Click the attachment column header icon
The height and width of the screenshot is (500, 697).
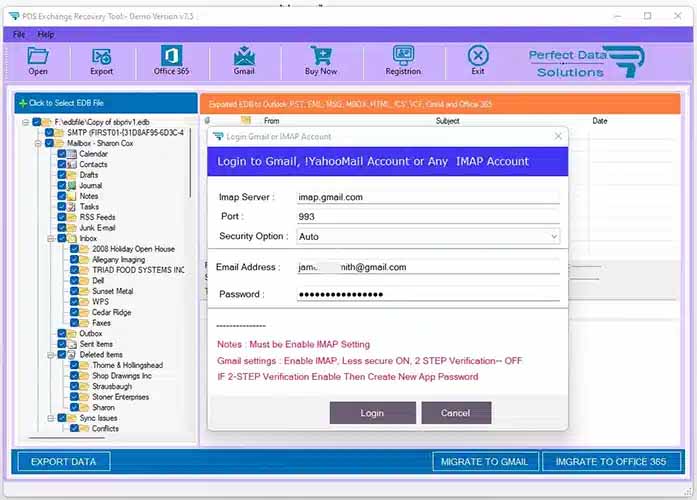[207, 120]
